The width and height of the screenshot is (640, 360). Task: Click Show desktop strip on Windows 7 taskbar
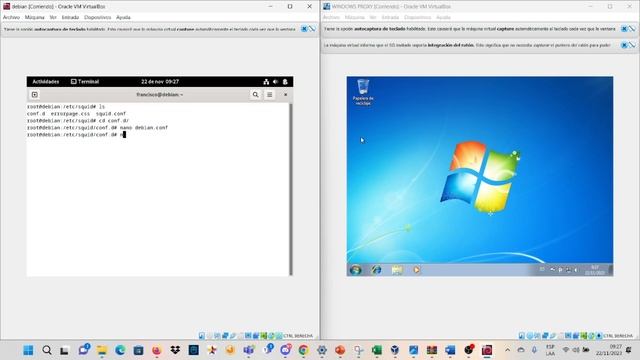tap(611, 270)
